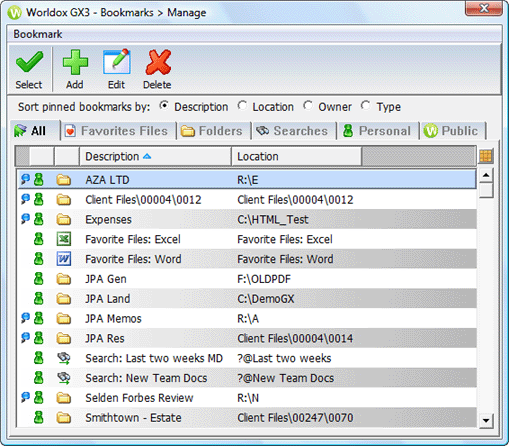This screenshot has height=446, width=509.
Task: Select the AZA LTD bookmark description
Action: click(x=107, y=180)
